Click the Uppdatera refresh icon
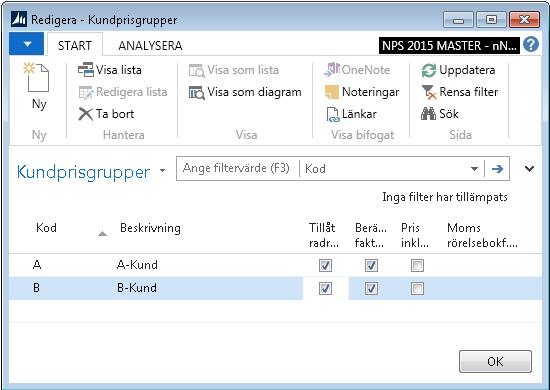Viewport: 550px width, 390px height. pyautogui.click(x=429, y=70)
